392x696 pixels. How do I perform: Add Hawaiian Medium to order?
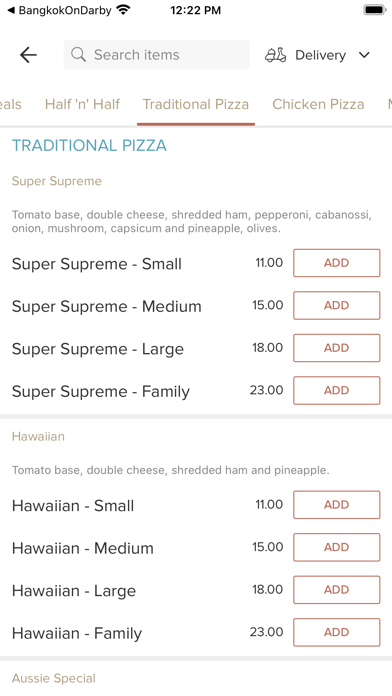coord(337,547)
